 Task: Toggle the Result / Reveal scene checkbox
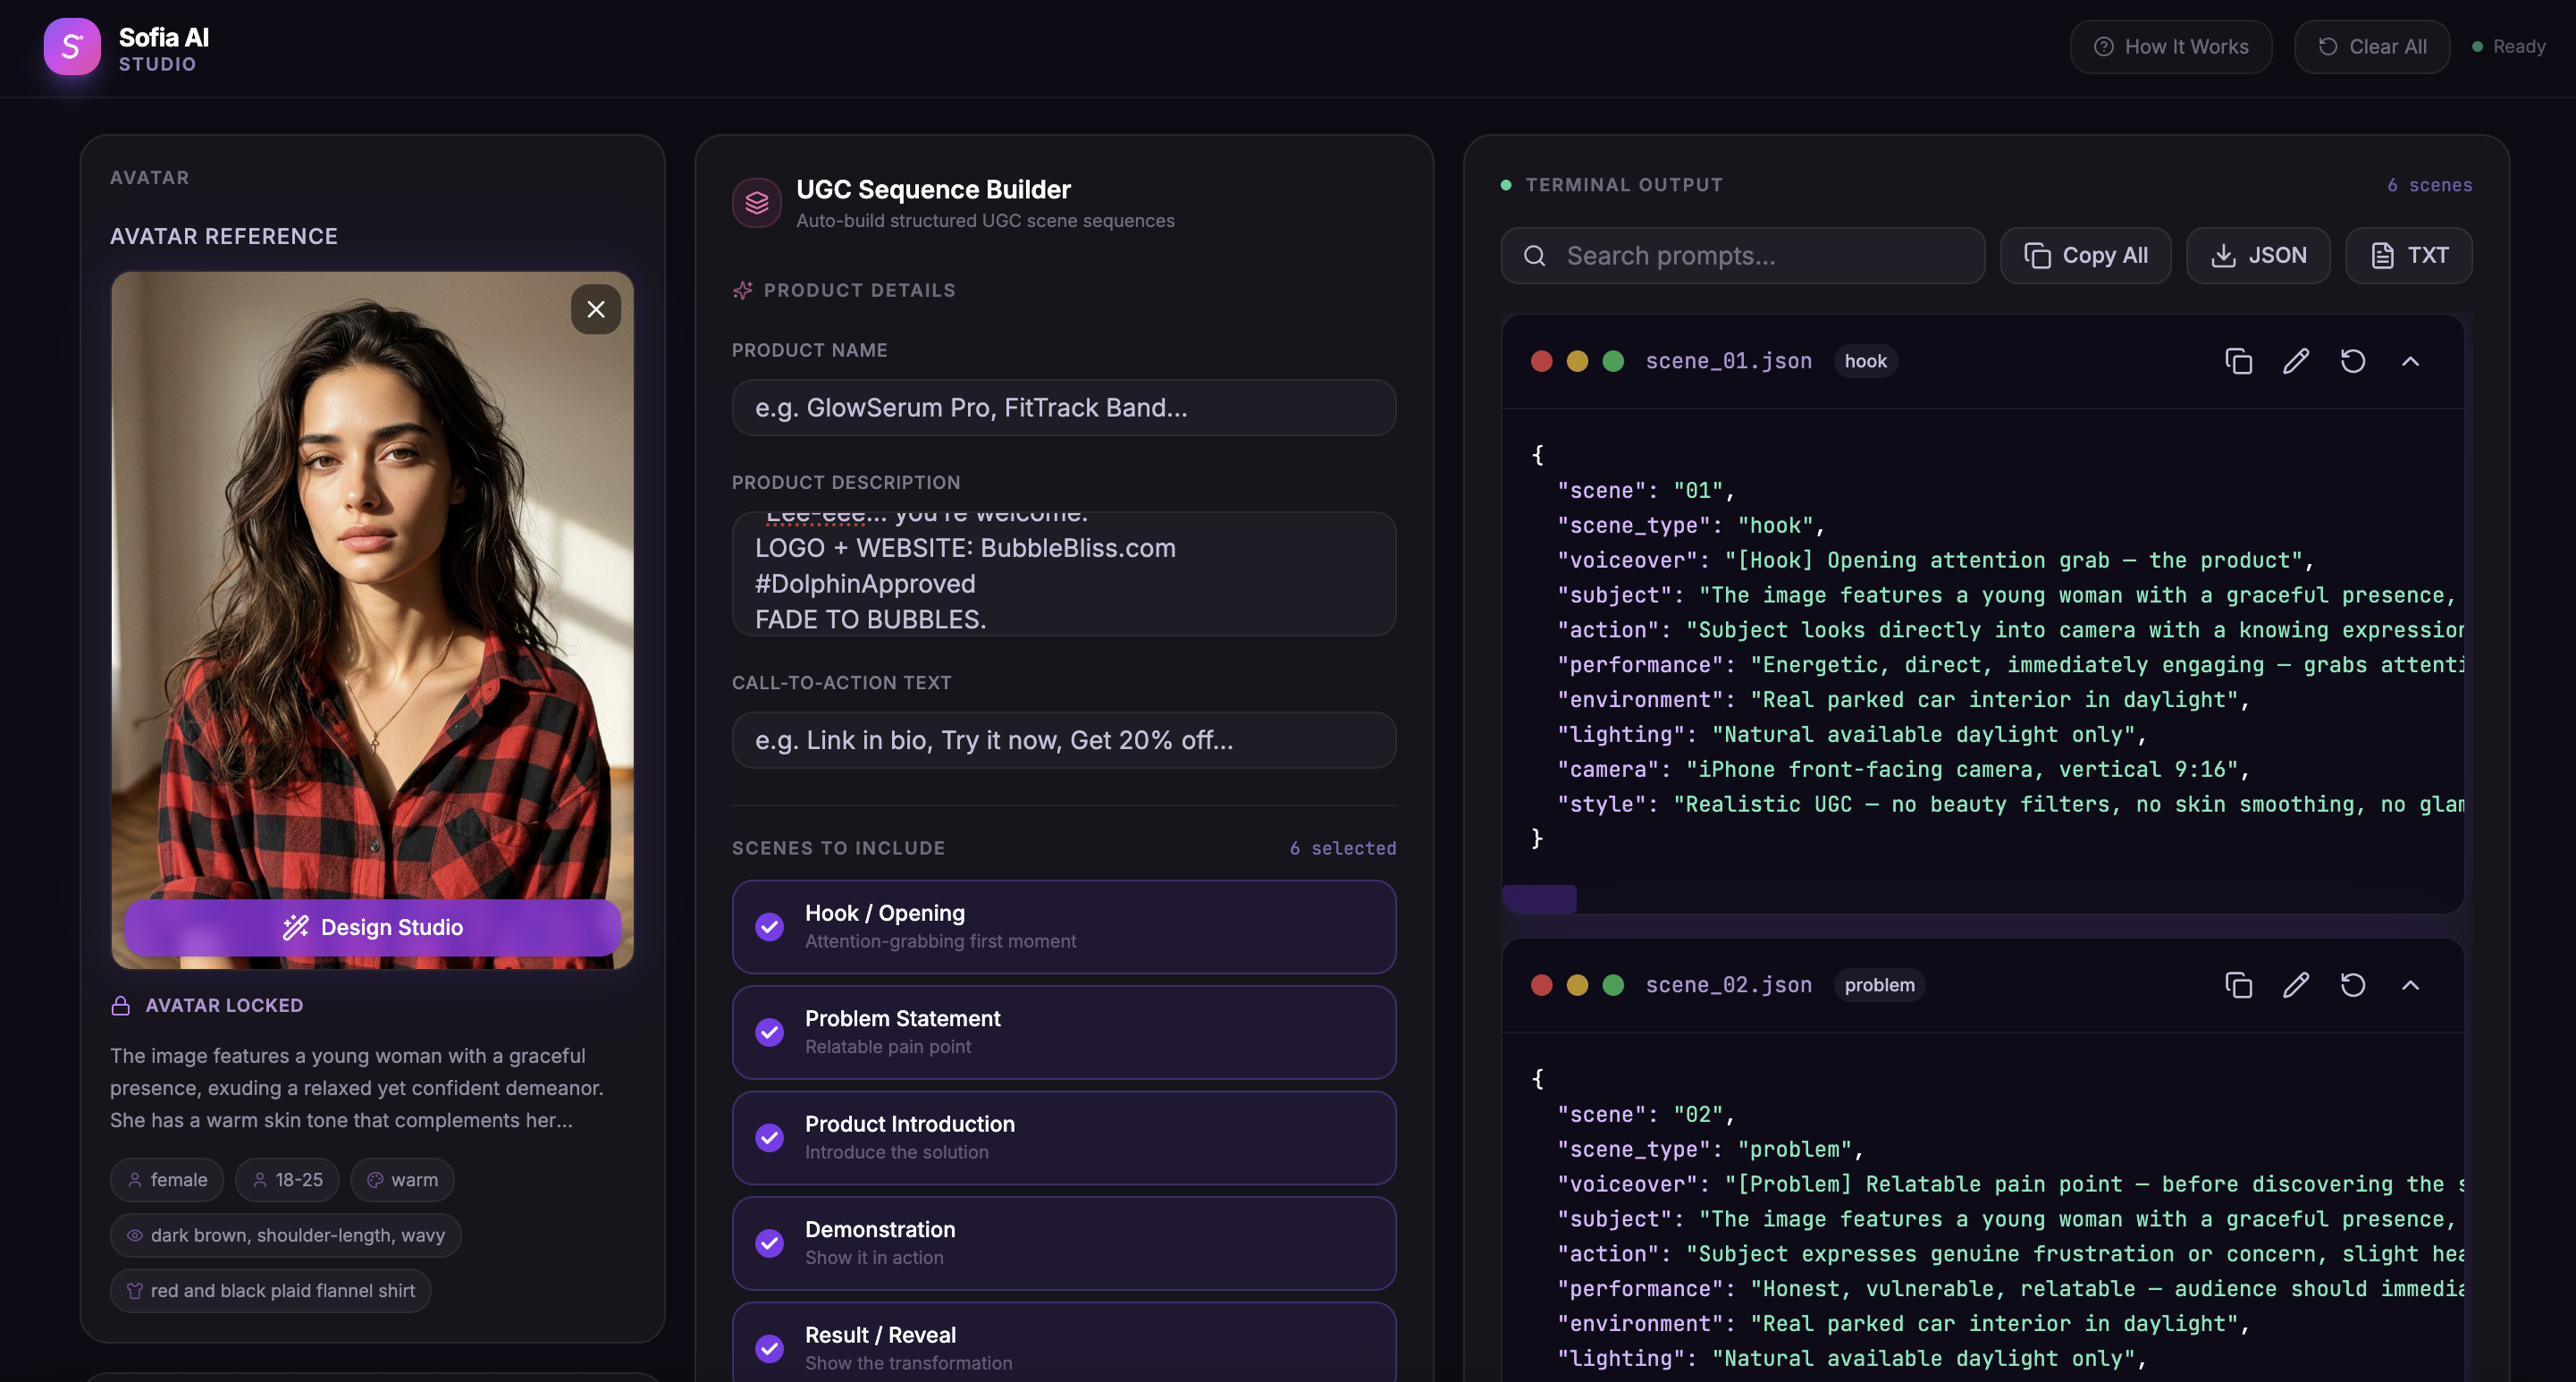[x=769, y=1349]
